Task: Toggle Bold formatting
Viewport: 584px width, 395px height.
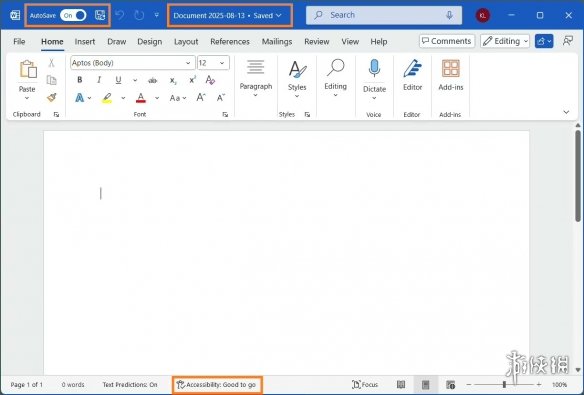Action: [x=80, y=80]
